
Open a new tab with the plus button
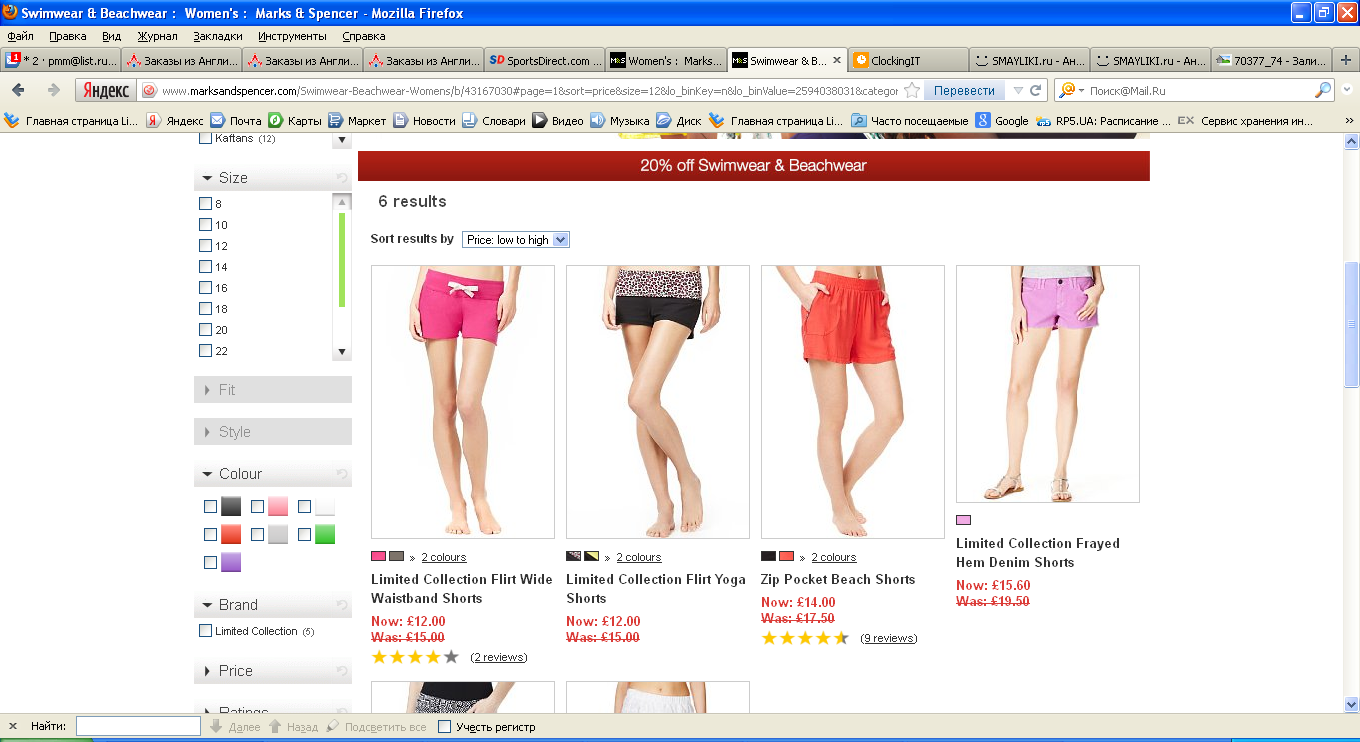point(1346,60)
